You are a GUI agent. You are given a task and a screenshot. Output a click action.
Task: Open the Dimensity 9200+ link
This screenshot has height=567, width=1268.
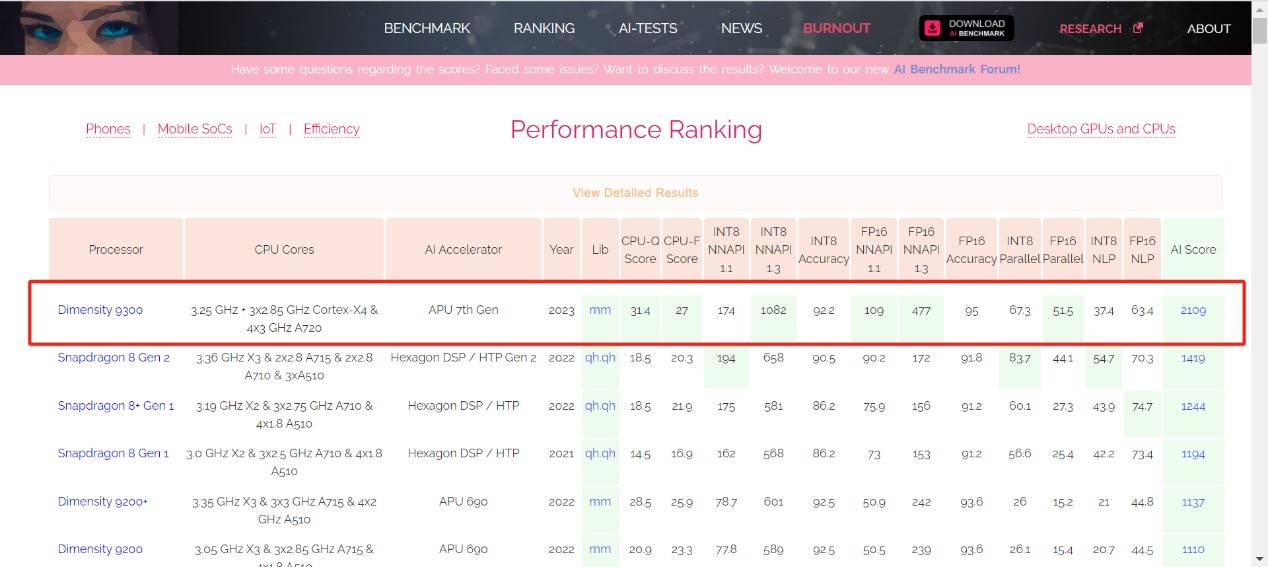point(103,502)
